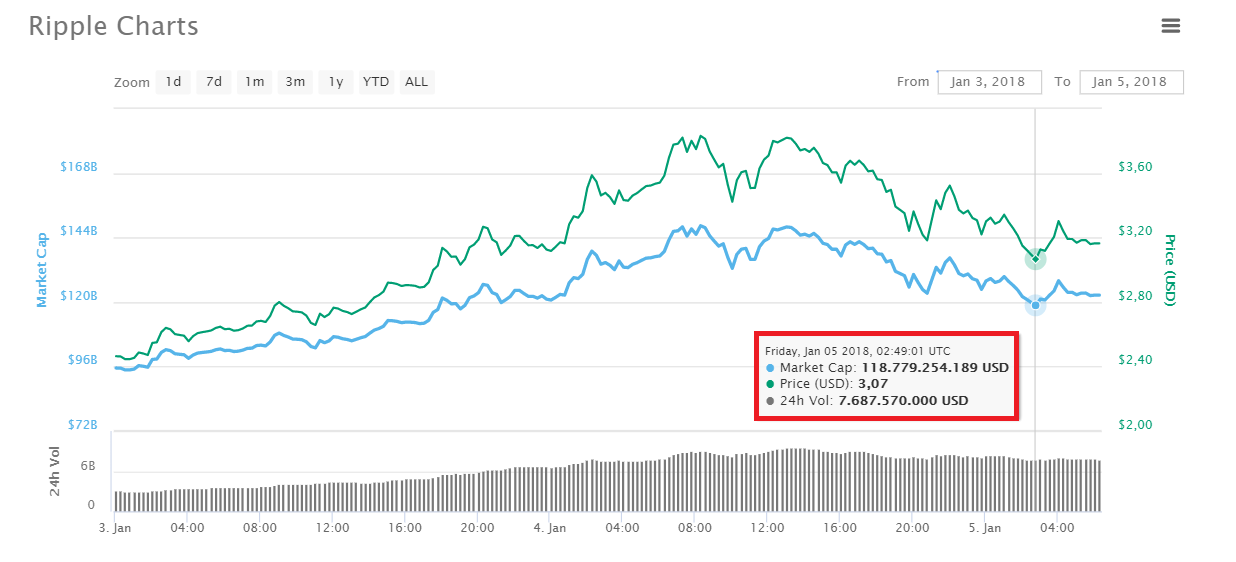Screen dimensions: 1236x562
Task: Click the blue market cap marker dot
Action: click(1035, 304)
